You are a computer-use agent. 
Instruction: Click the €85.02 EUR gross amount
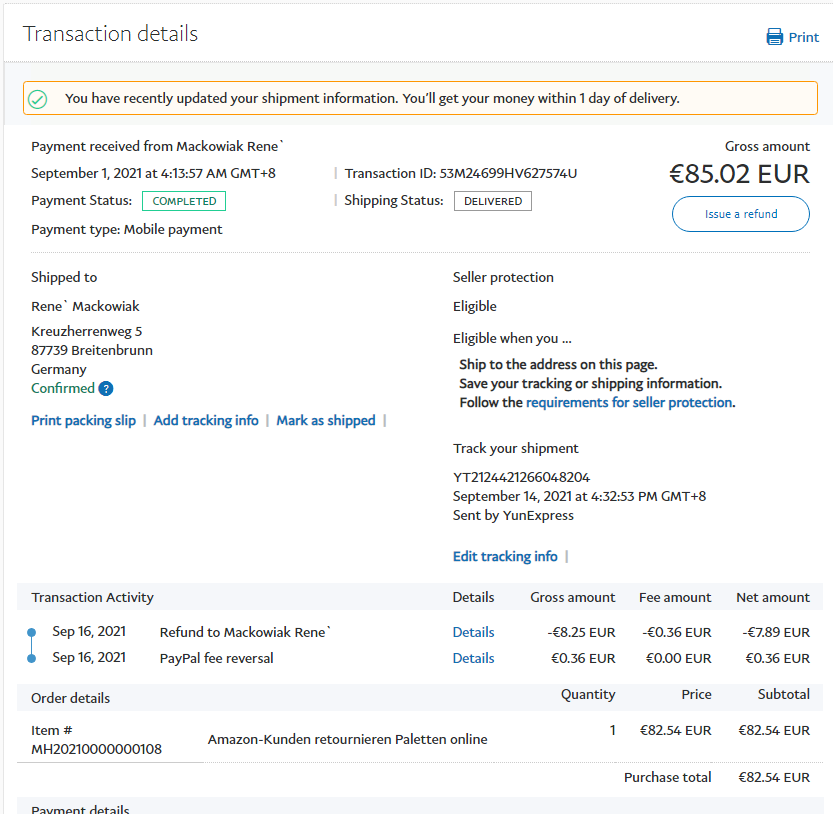point(739,174)
